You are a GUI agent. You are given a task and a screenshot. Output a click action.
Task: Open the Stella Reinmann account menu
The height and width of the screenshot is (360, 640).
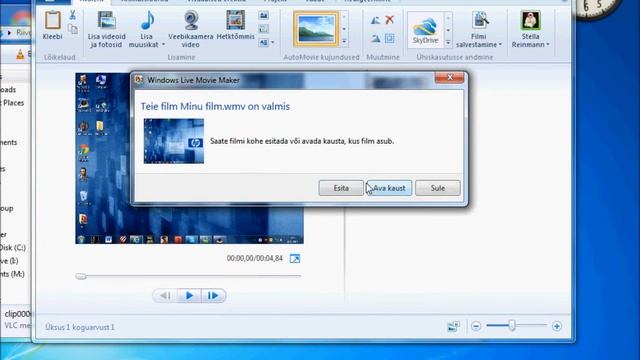pos(530,29)
